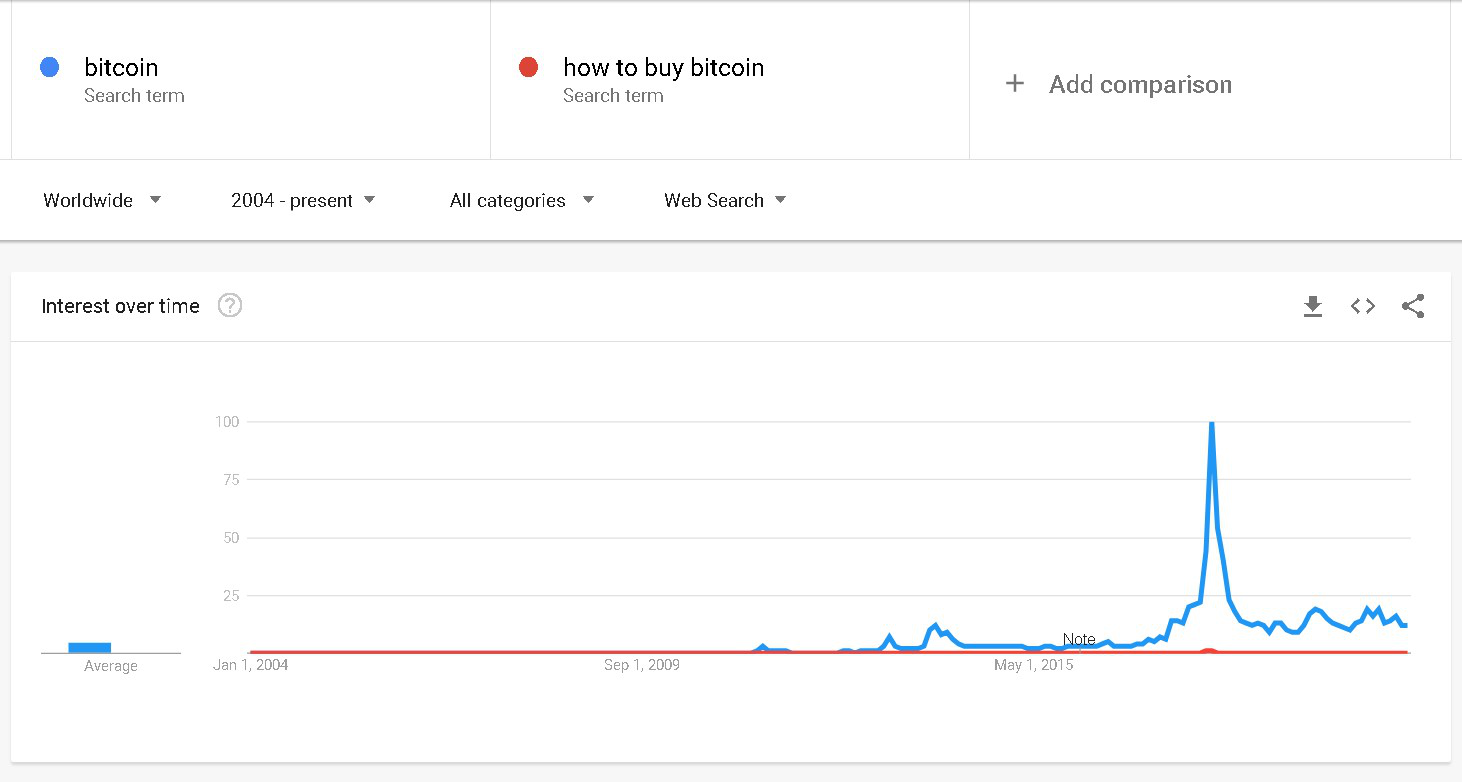Open the Web Search type dropdown

(725, 200)
